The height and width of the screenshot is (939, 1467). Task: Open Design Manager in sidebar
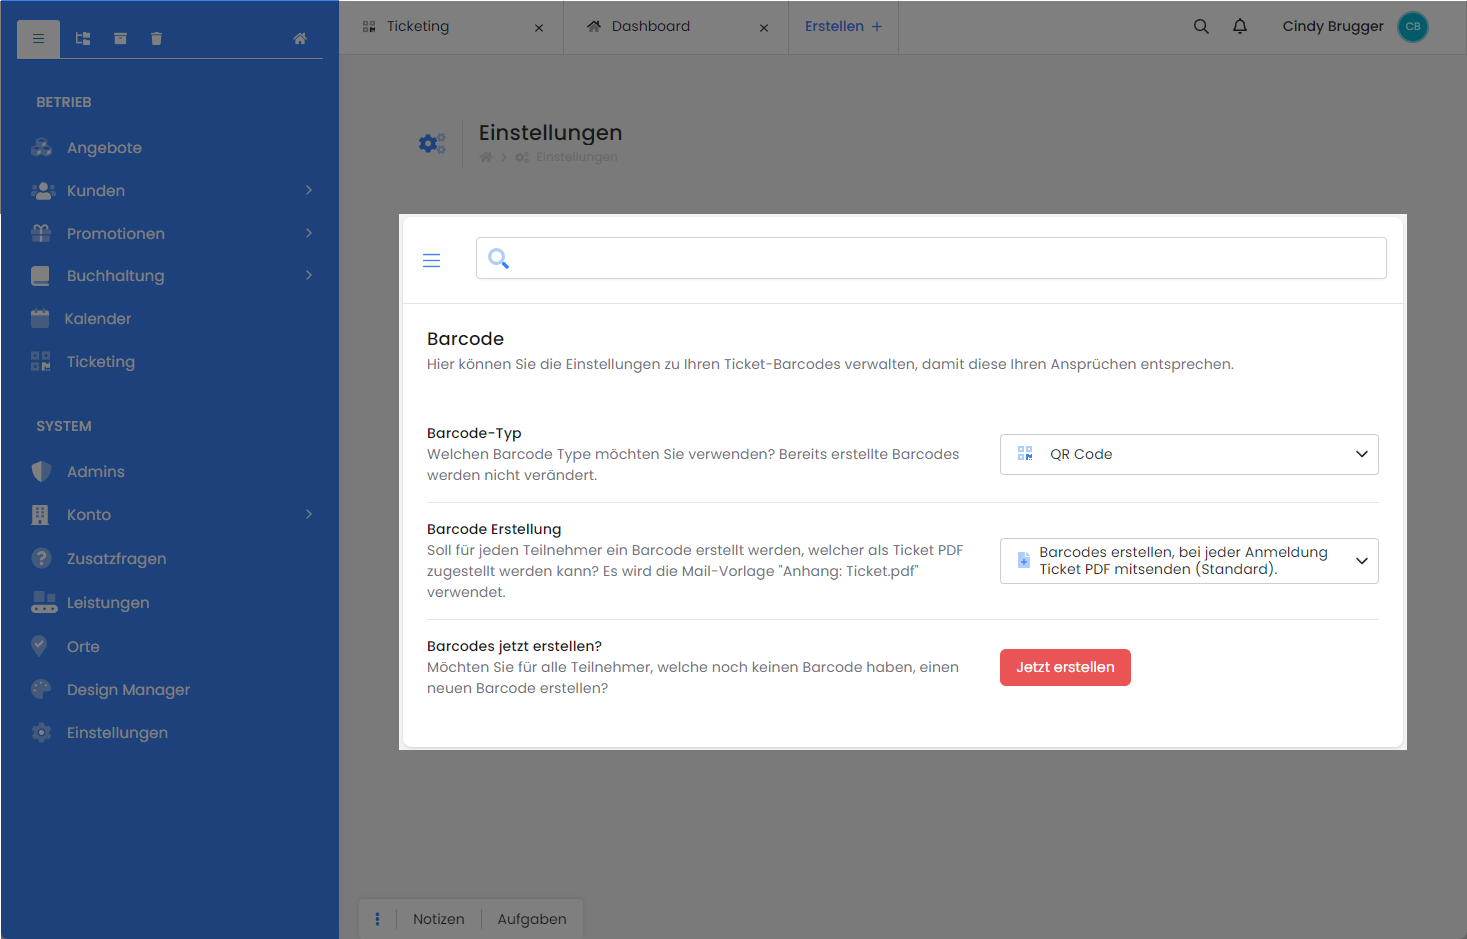(x=128, y=690)
